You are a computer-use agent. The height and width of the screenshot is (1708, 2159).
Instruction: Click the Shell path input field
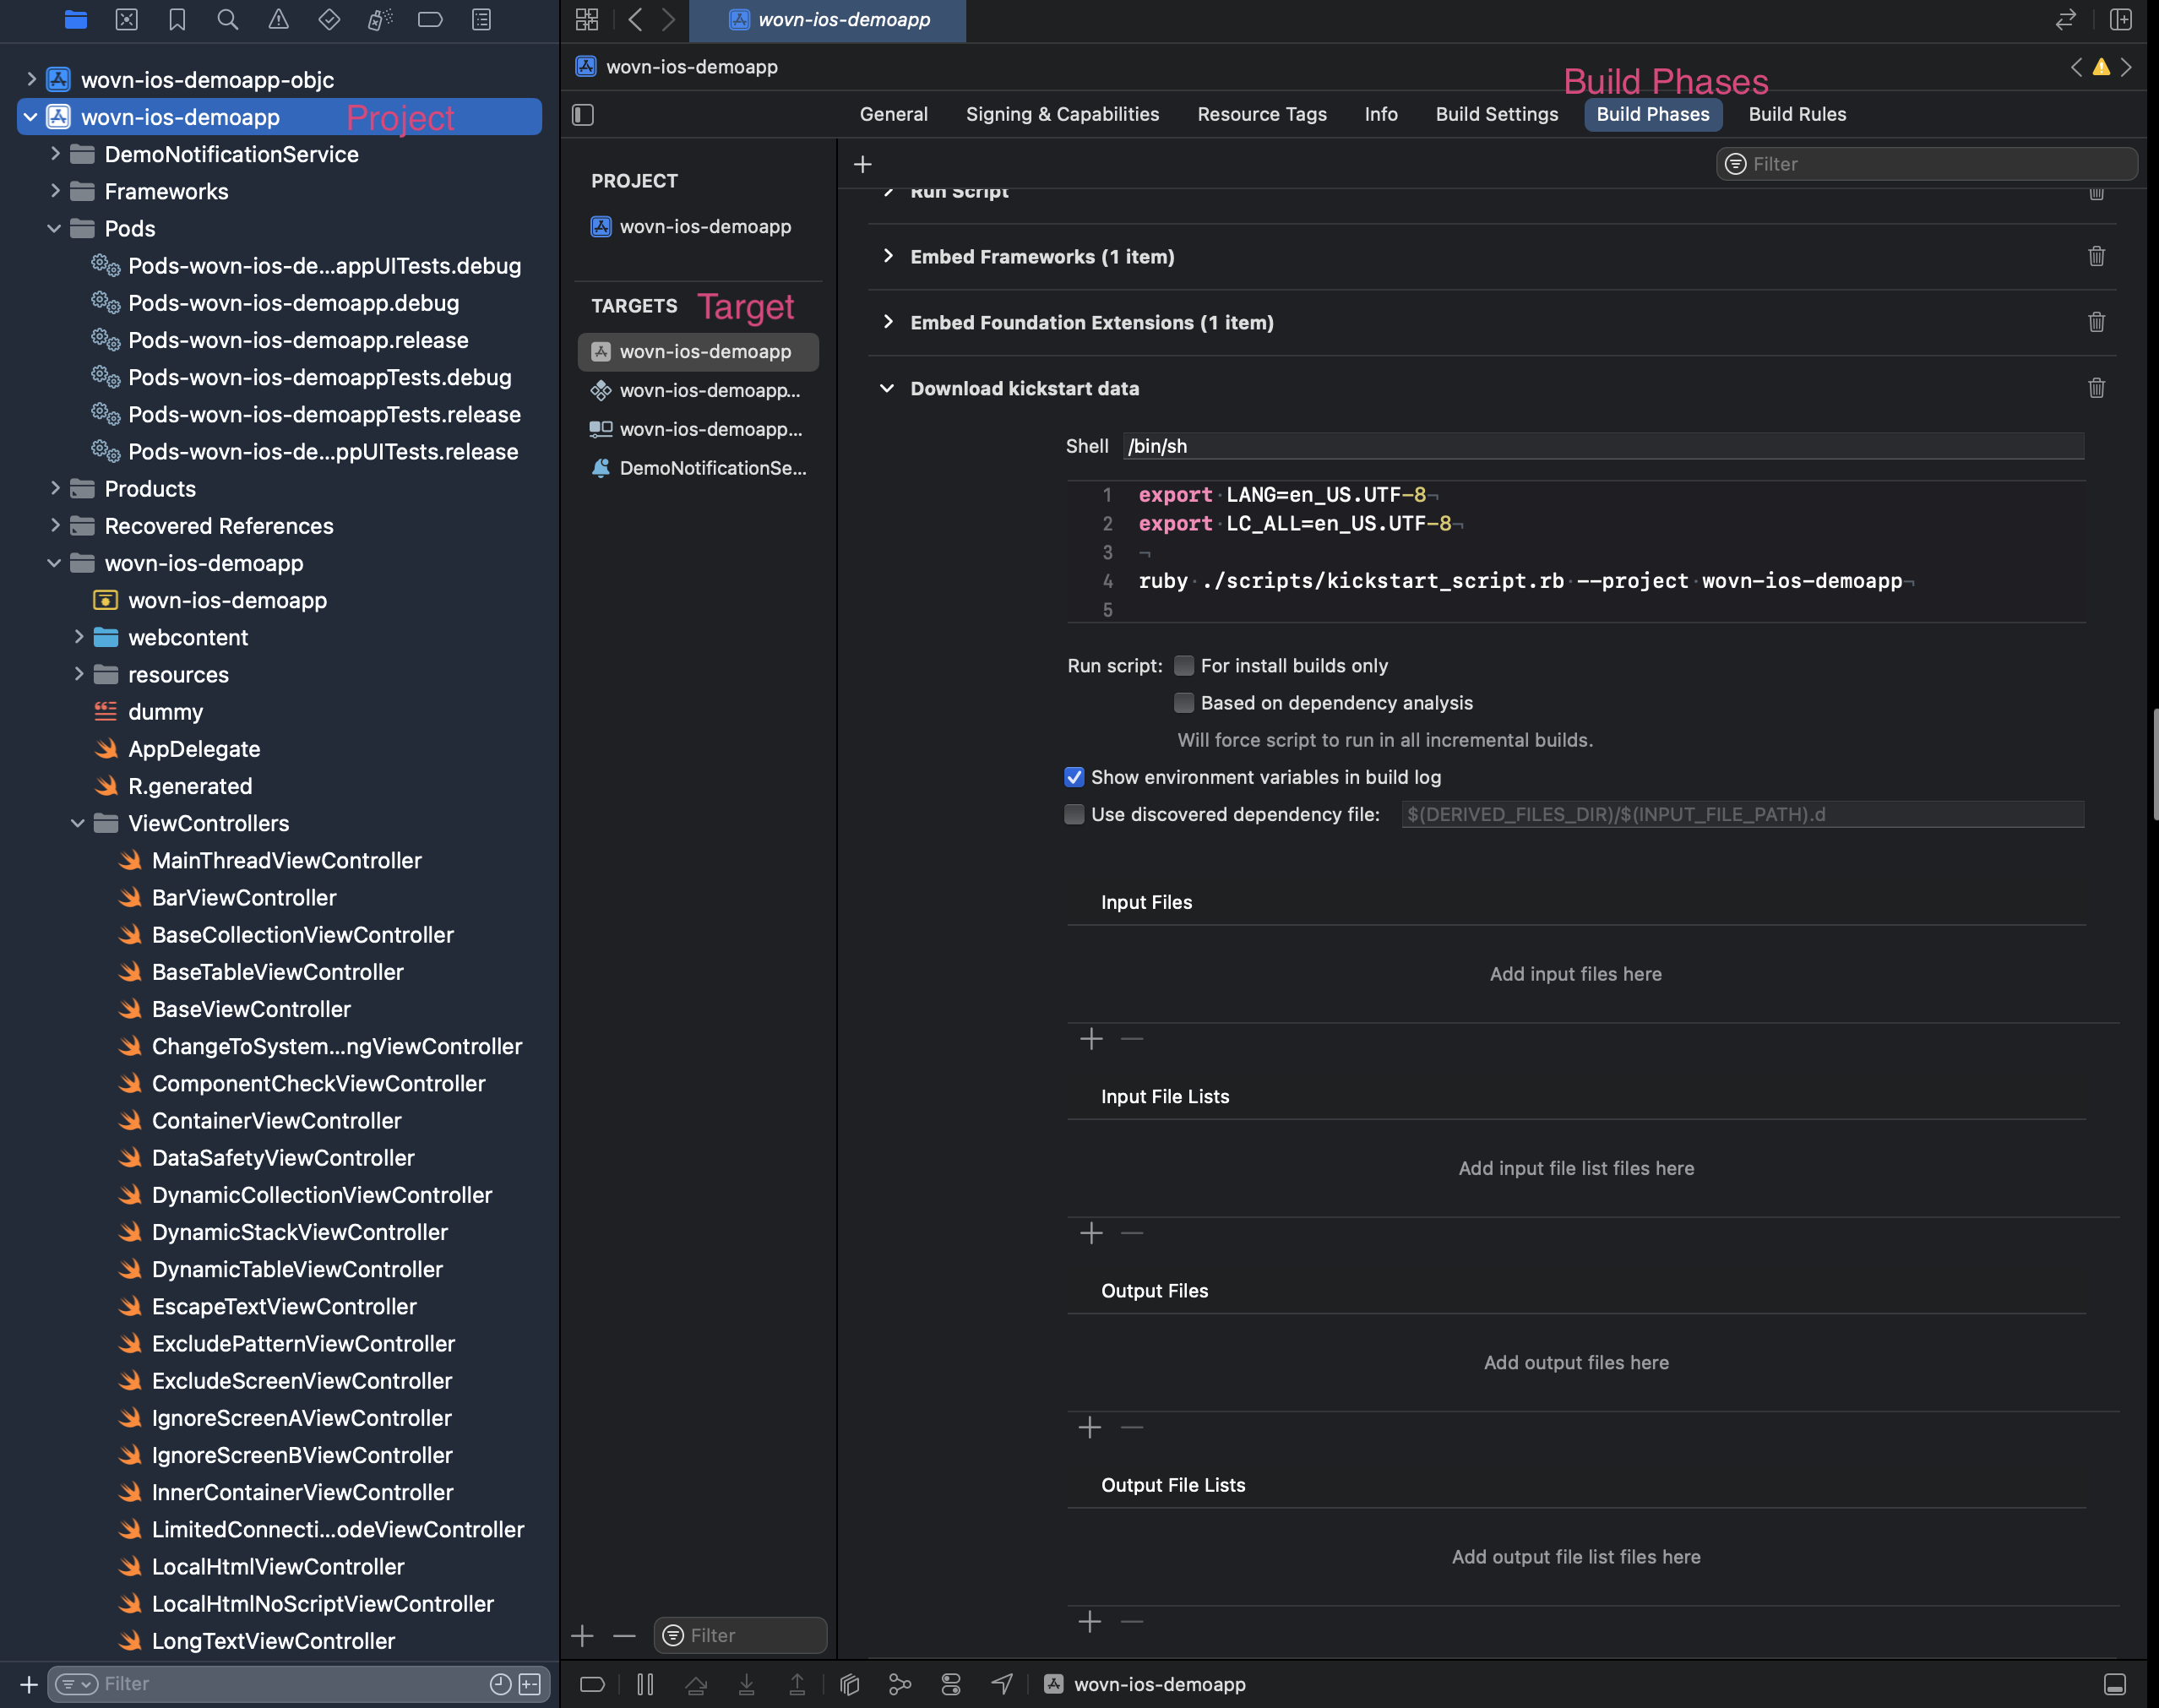[x=1603, y=446]
